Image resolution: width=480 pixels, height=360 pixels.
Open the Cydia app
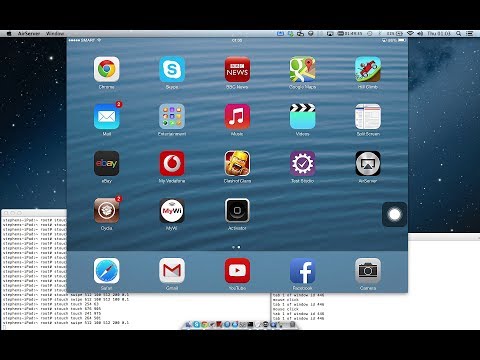click(106, 210)
